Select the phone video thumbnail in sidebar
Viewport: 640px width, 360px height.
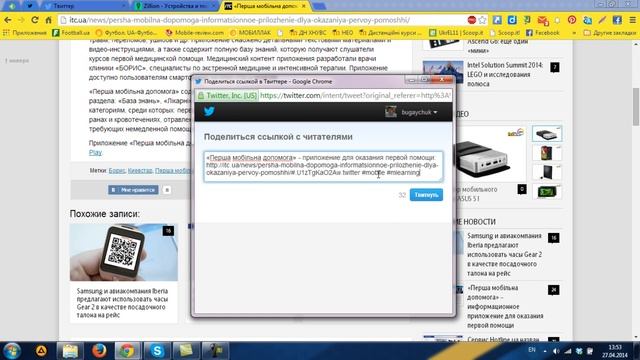(547, 153)
